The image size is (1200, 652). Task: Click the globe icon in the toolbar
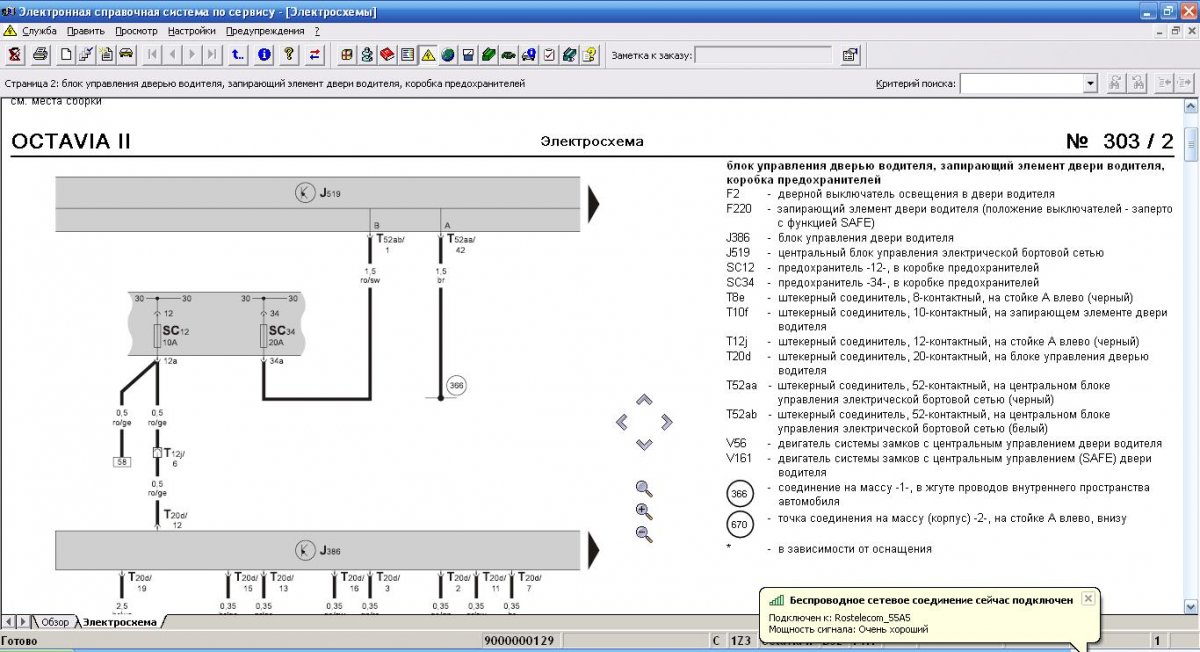pos(447,54)
